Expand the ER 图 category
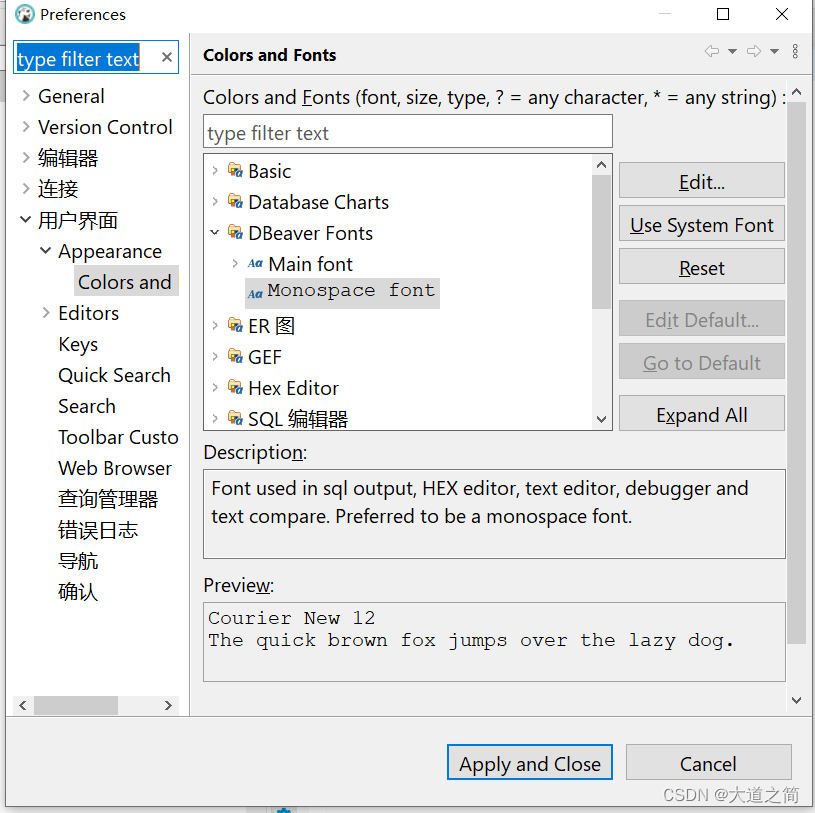This screenshot has height=813, width=815. point(215,325)
